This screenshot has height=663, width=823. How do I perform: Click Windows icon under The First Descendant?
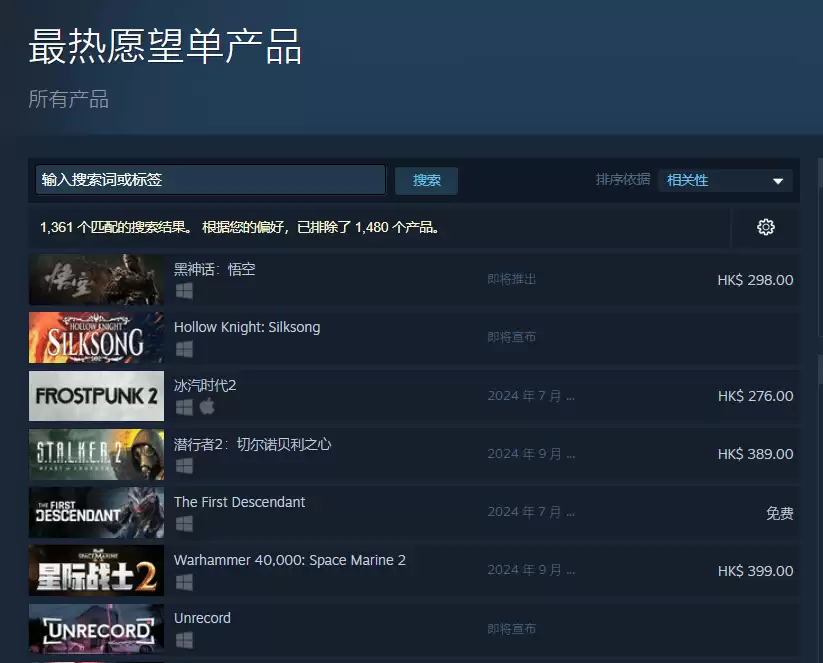tap(184, 523)
